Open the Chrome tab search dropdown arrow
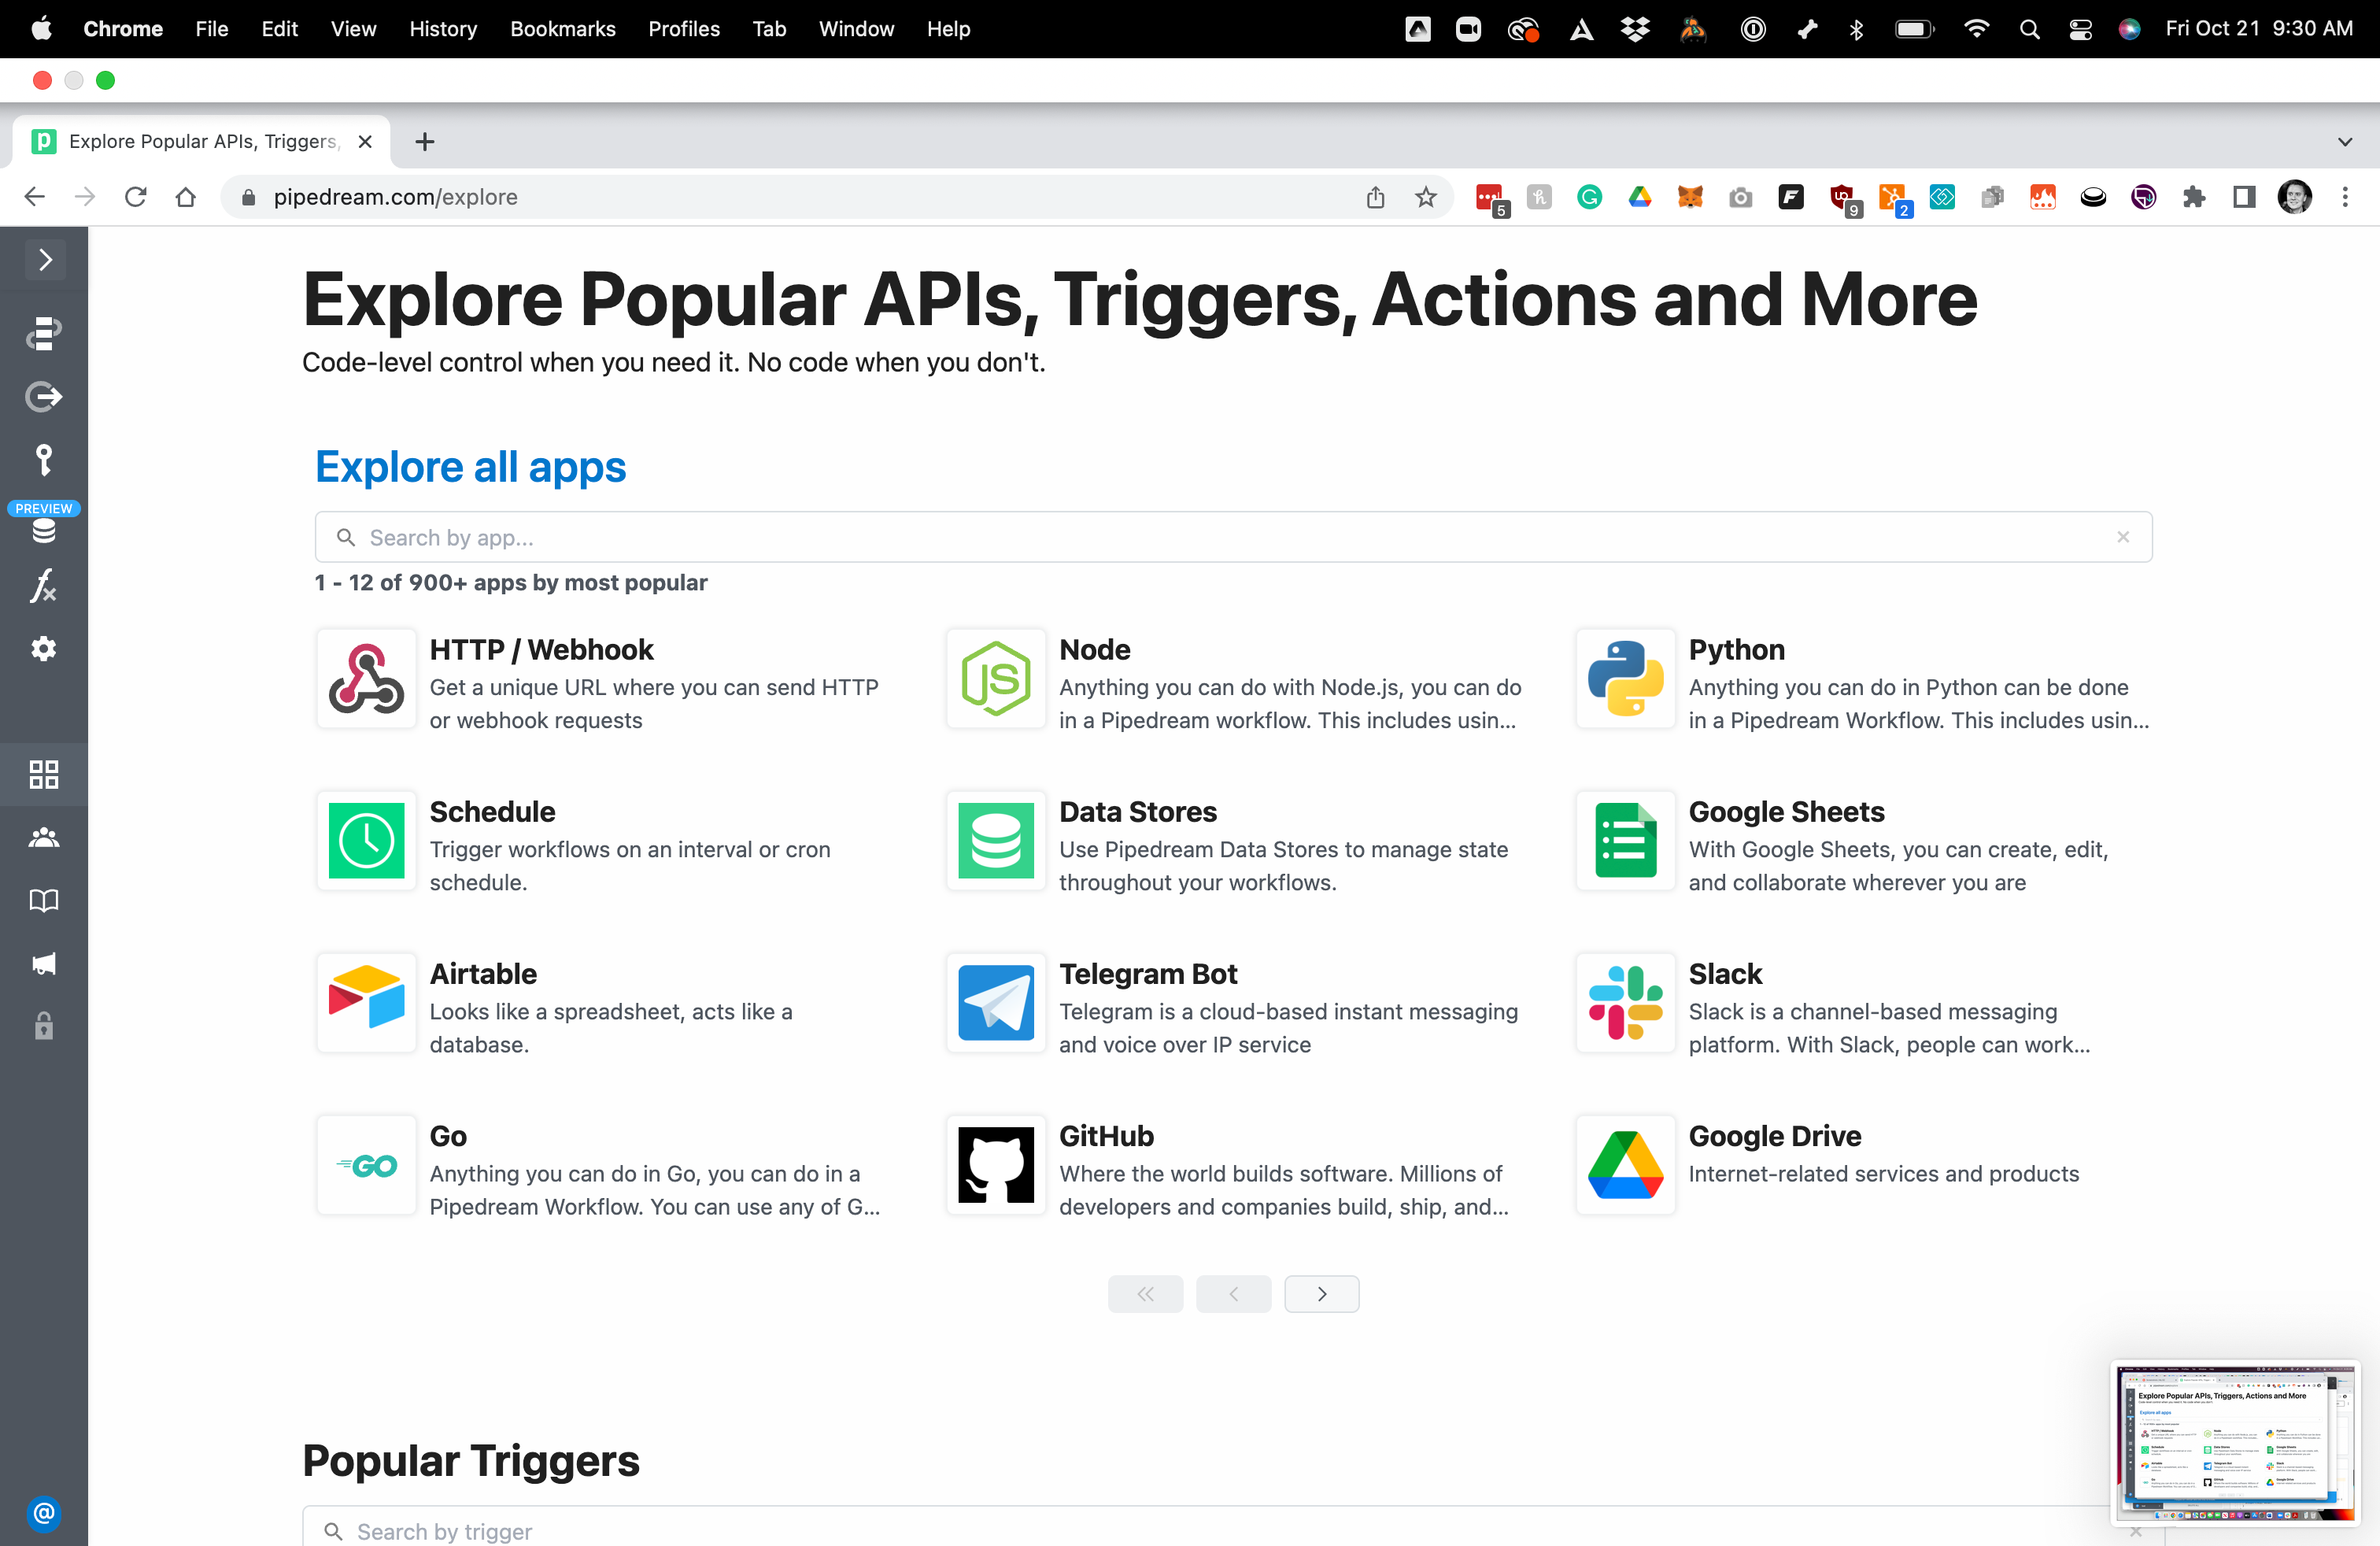This screenshot has width=2380, height=1546. click(x=2344, y=141)
